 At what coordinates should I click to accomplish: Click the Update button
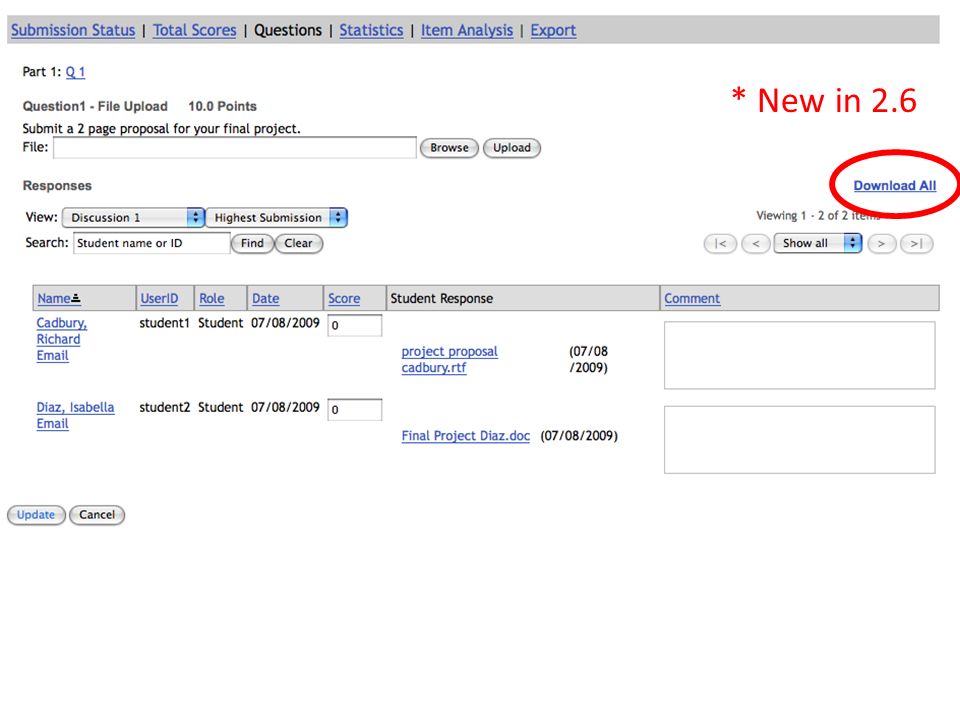36,515
